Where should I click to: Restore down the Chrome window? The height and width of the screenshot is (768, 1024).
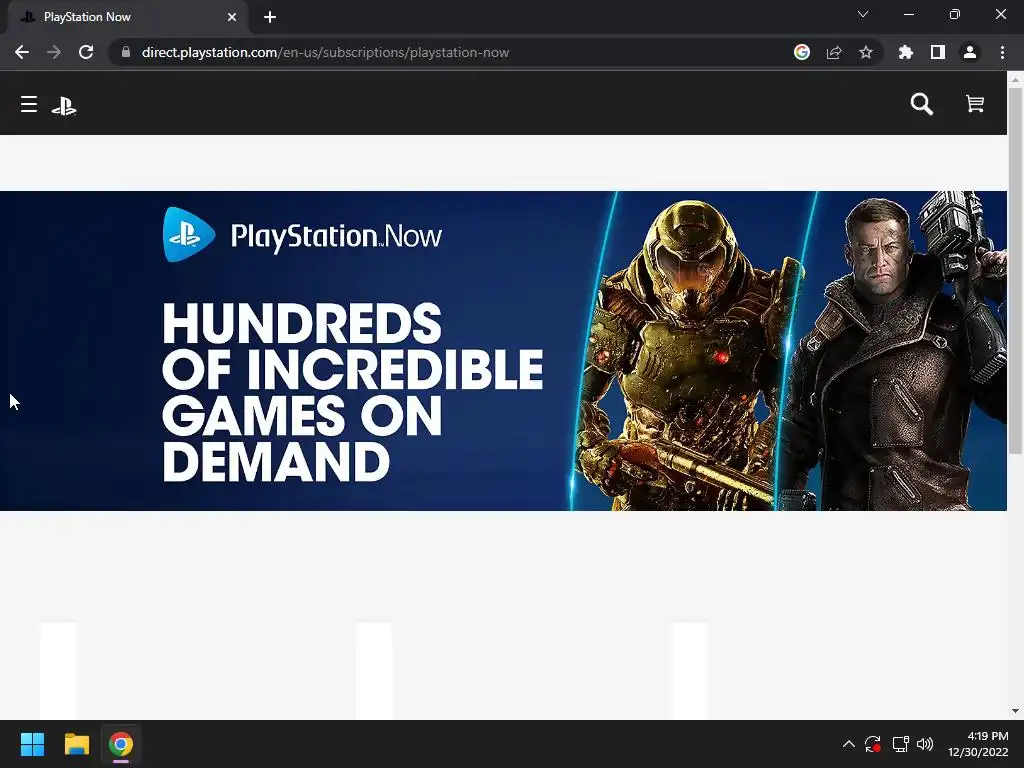pyautogui.click(x=955, y=14)
